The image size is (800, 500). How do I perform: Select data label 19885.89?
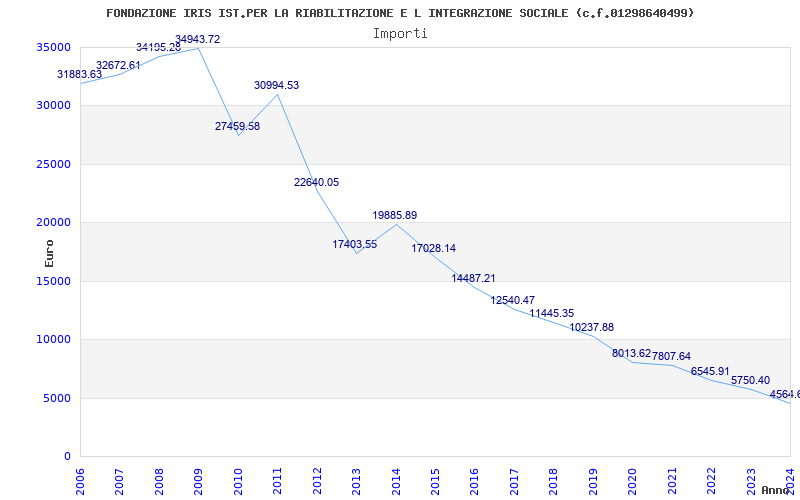click(x=395, y=215)
